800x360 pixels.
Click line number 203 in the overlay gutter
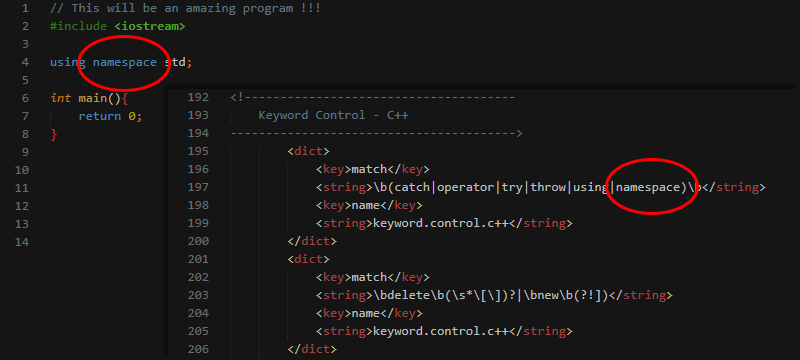(198, 295)
